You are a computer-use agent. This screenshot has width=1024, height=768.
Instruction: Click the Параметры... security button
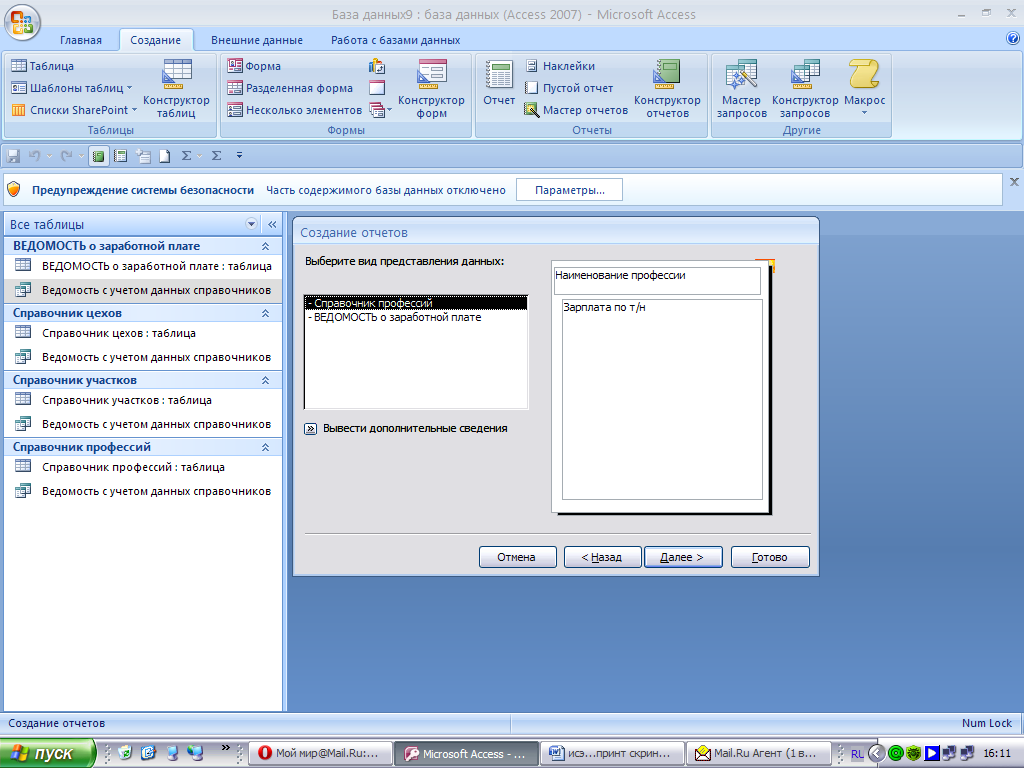[569, 190]
